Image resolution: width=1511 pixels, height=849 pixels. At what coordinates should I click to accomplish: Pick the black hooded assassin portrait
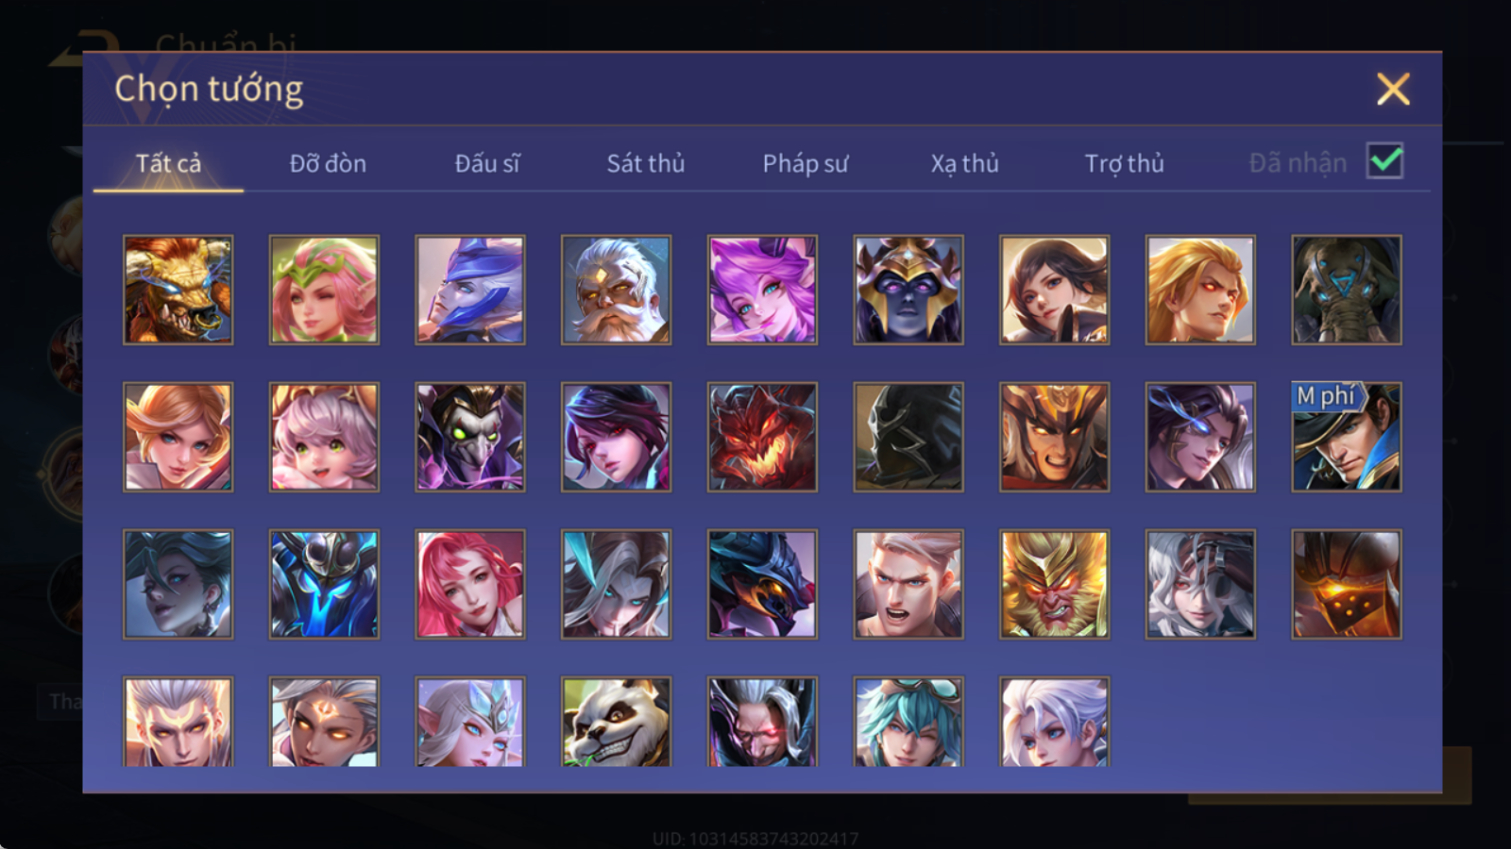(x=908, y=437)
